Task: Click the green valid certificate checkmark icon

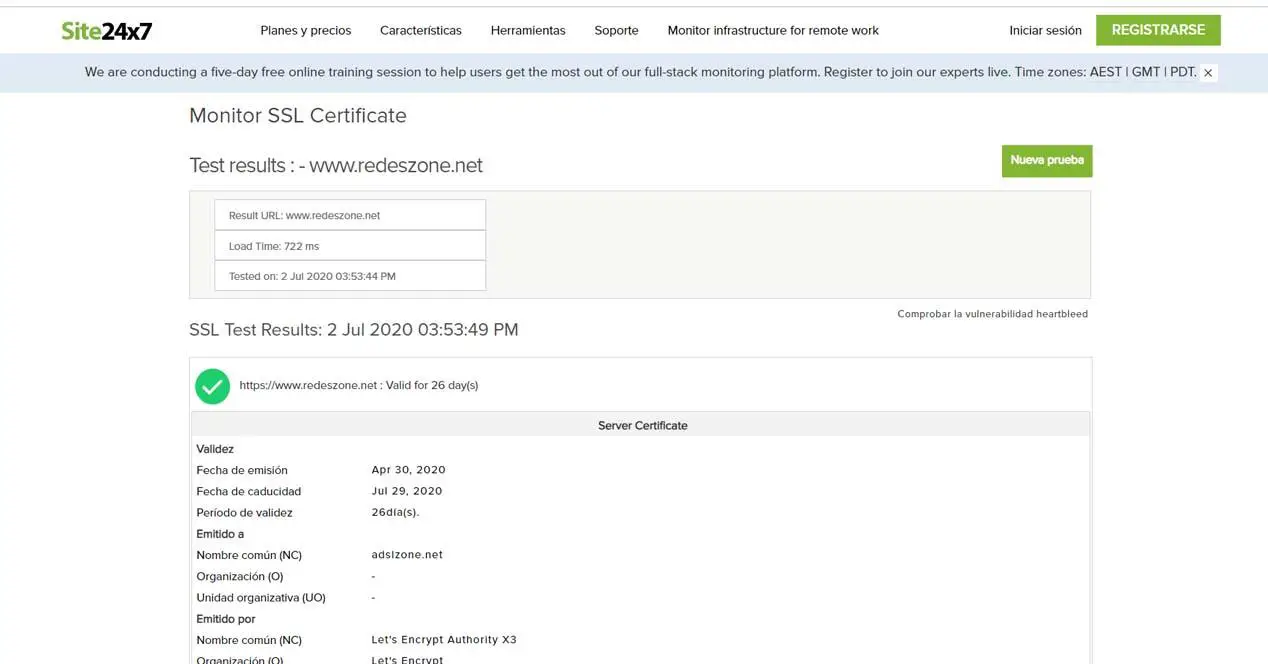Action: (x=212, y=386)
